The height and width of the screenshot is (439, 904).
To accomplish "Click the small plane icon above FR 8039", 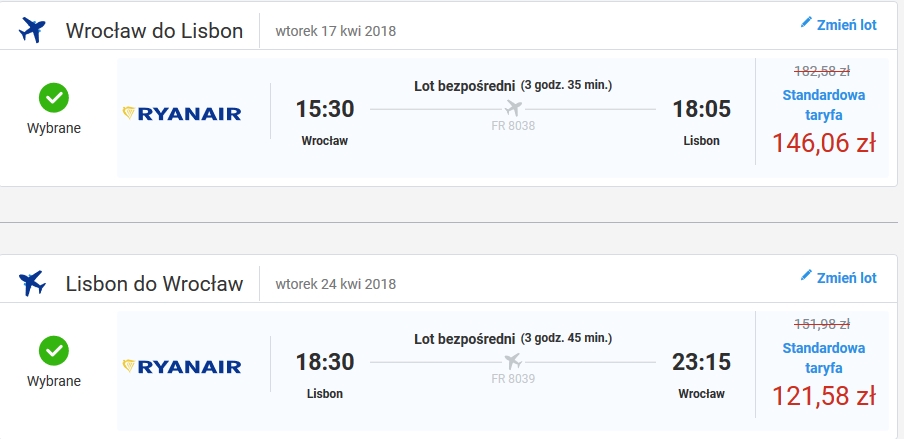I will [513, 362].
